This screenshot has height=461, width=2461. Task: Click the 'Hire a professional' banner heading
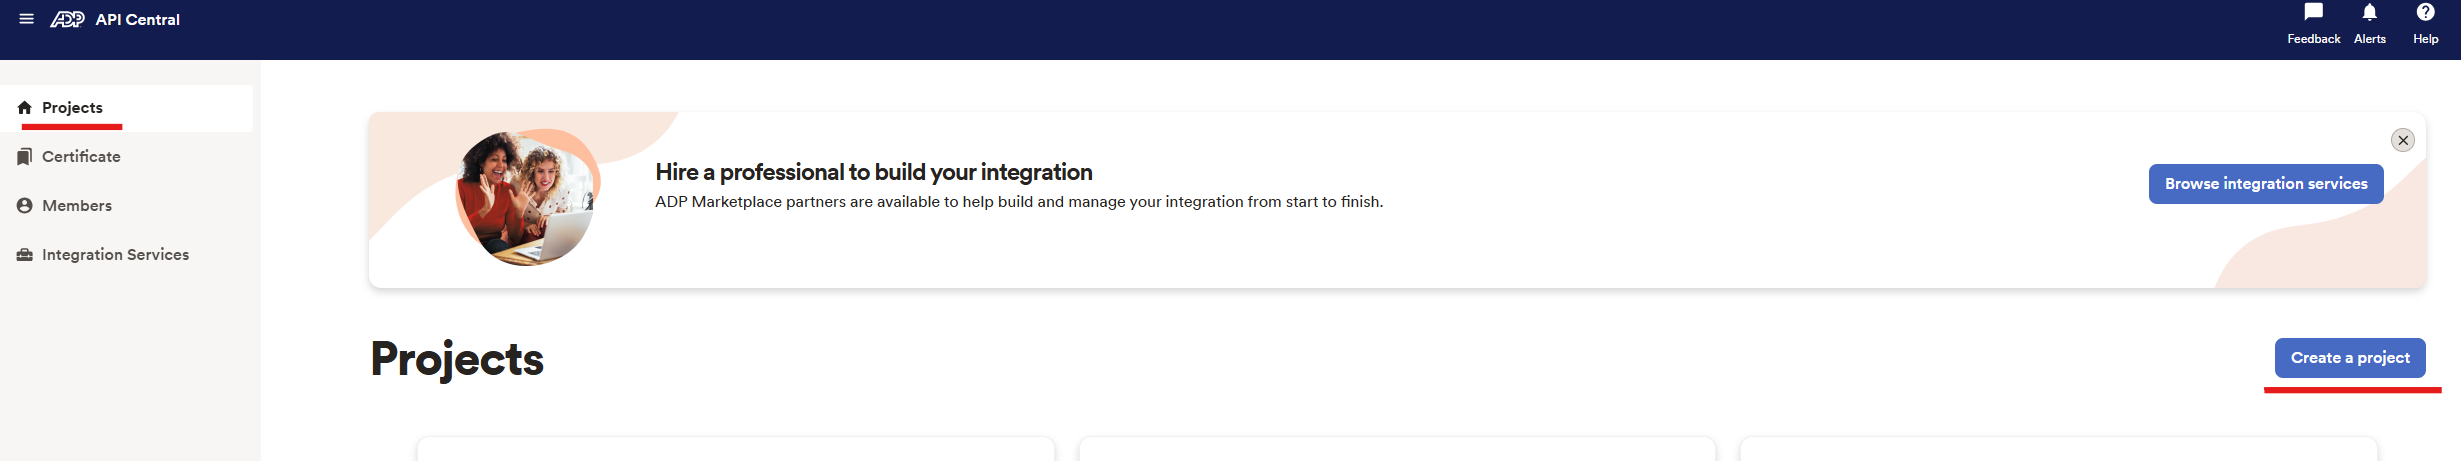[874, 172]
